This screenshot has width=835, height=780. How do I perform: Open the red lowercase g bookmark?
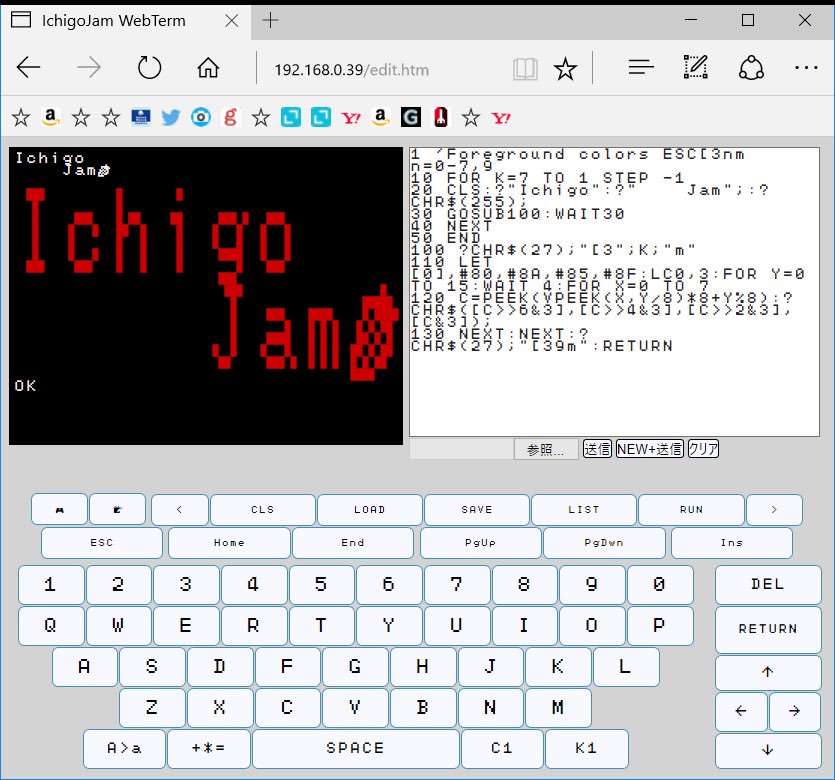(231, 117)
